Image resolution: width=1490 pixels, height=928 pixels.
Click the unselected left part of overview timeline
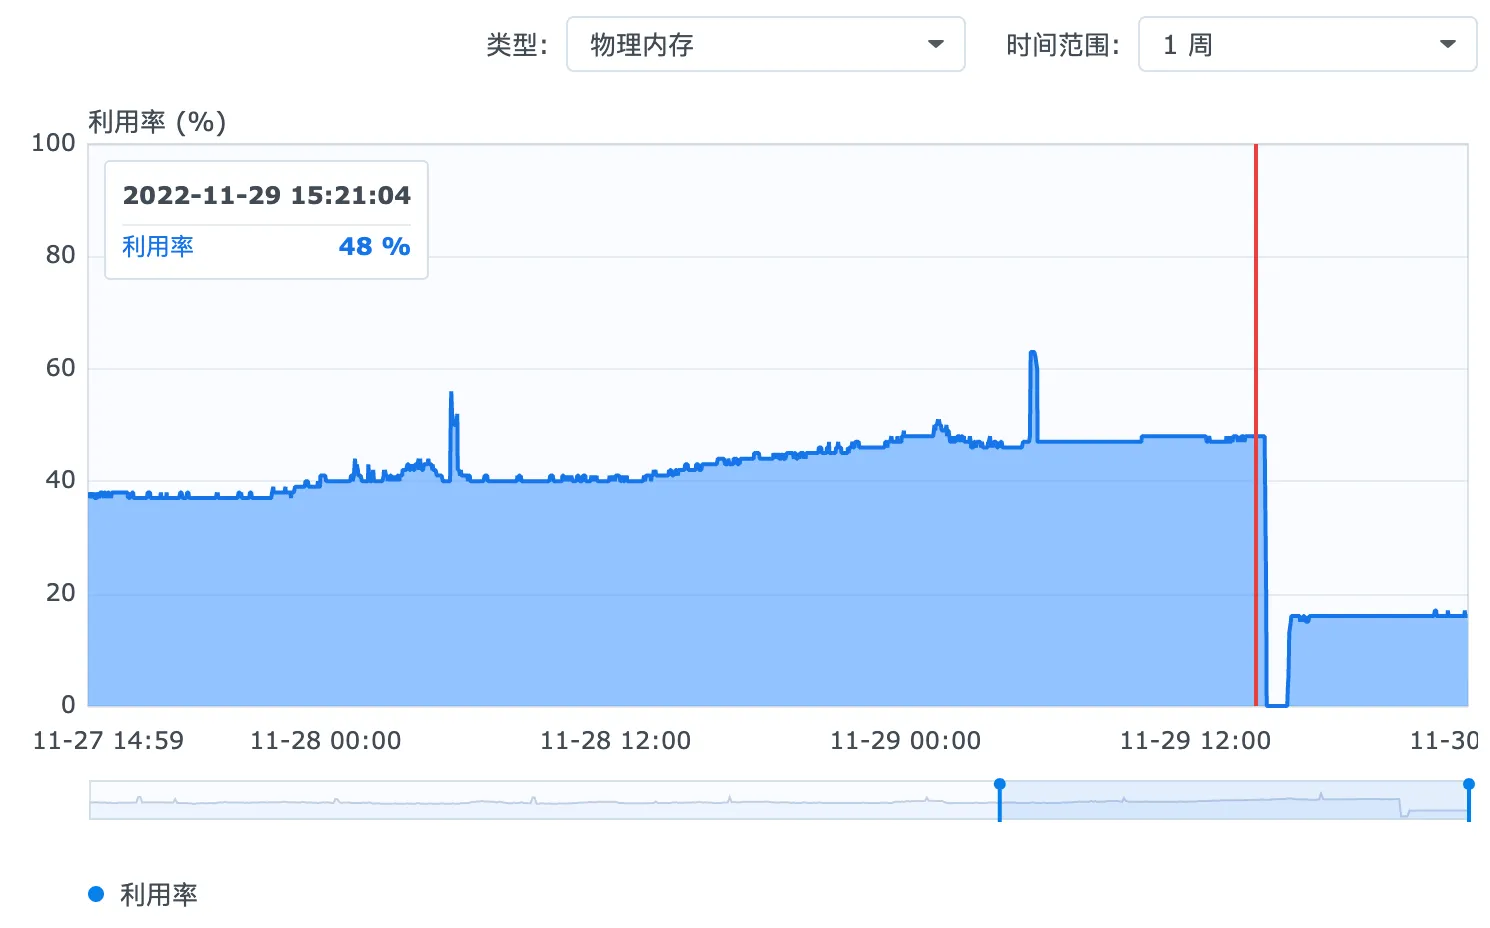pos(540,800)
